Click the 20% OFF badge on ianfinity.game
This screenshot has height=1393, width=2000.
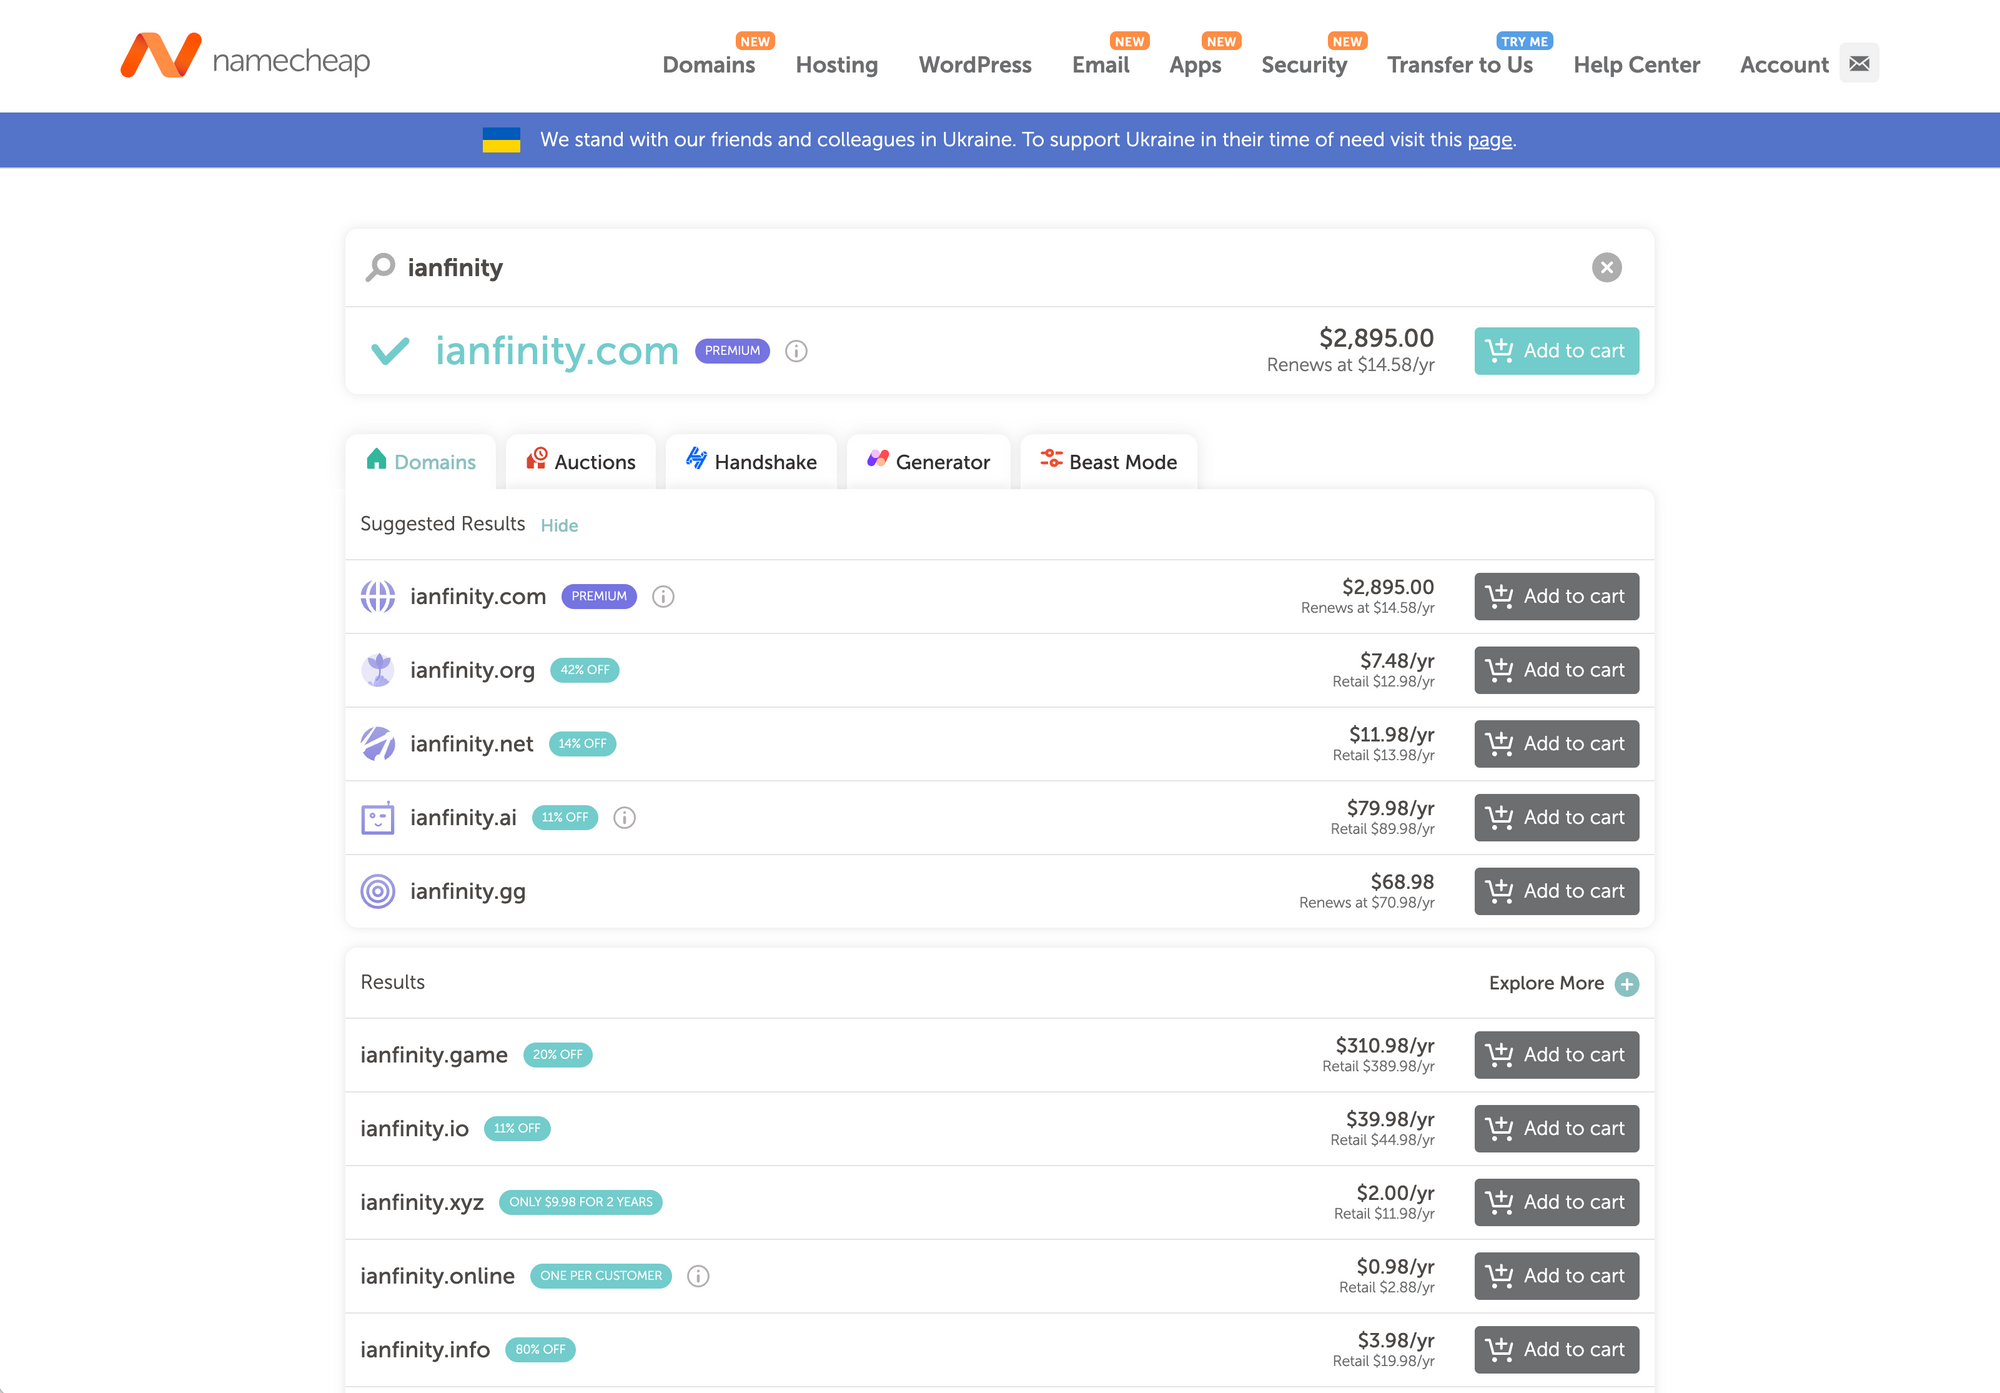click(x=558, y=1055)
